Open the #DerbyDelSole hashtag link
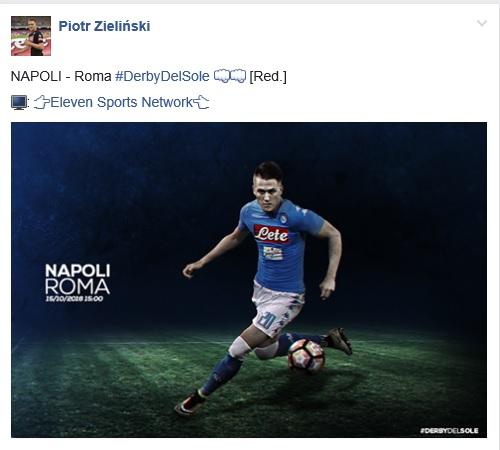This screenshot has width=500, height=450. 162,76
